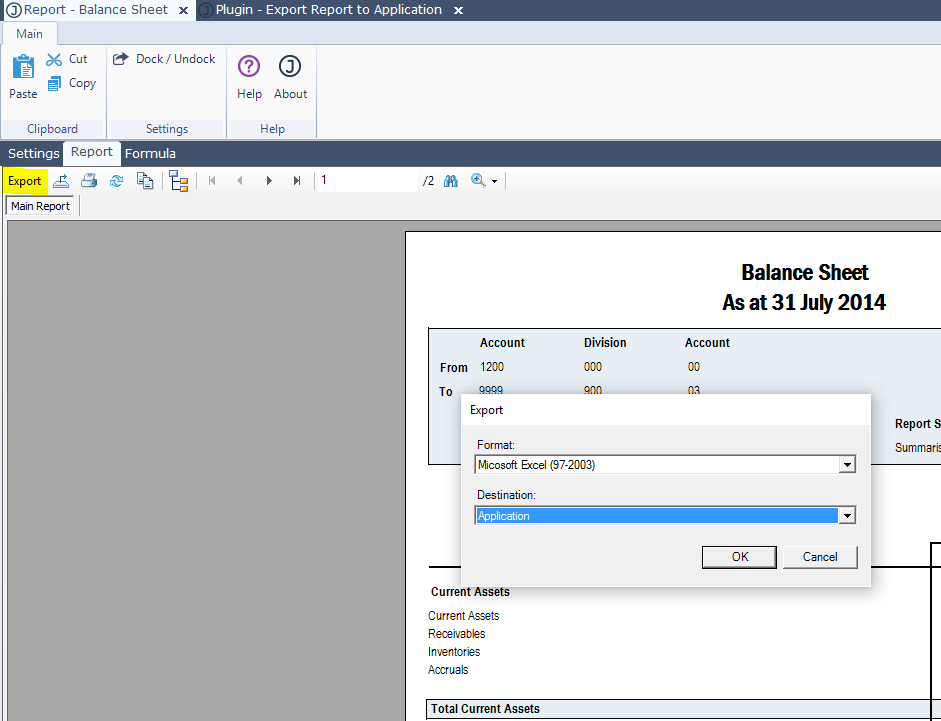Jump to the last report page
This screenshot has height=721, width=941.
click(297, 181)
